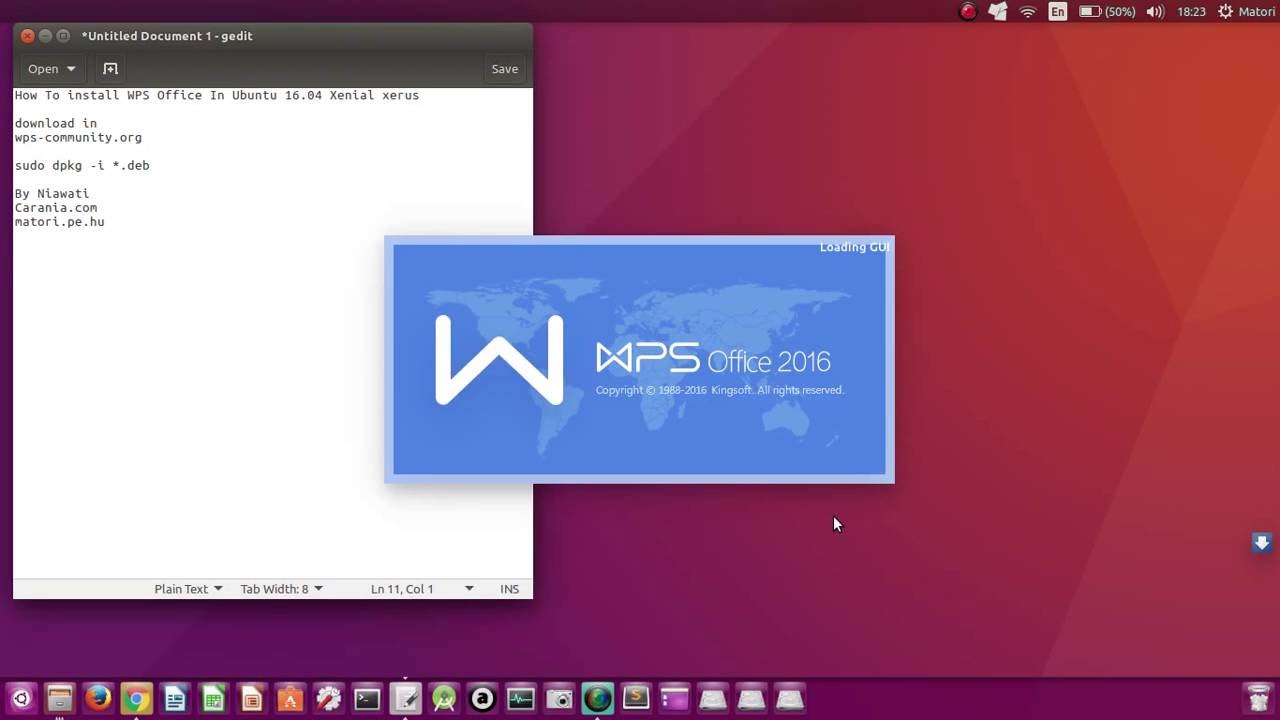Open the battery 50% indicator menu

click(1107, 12)
